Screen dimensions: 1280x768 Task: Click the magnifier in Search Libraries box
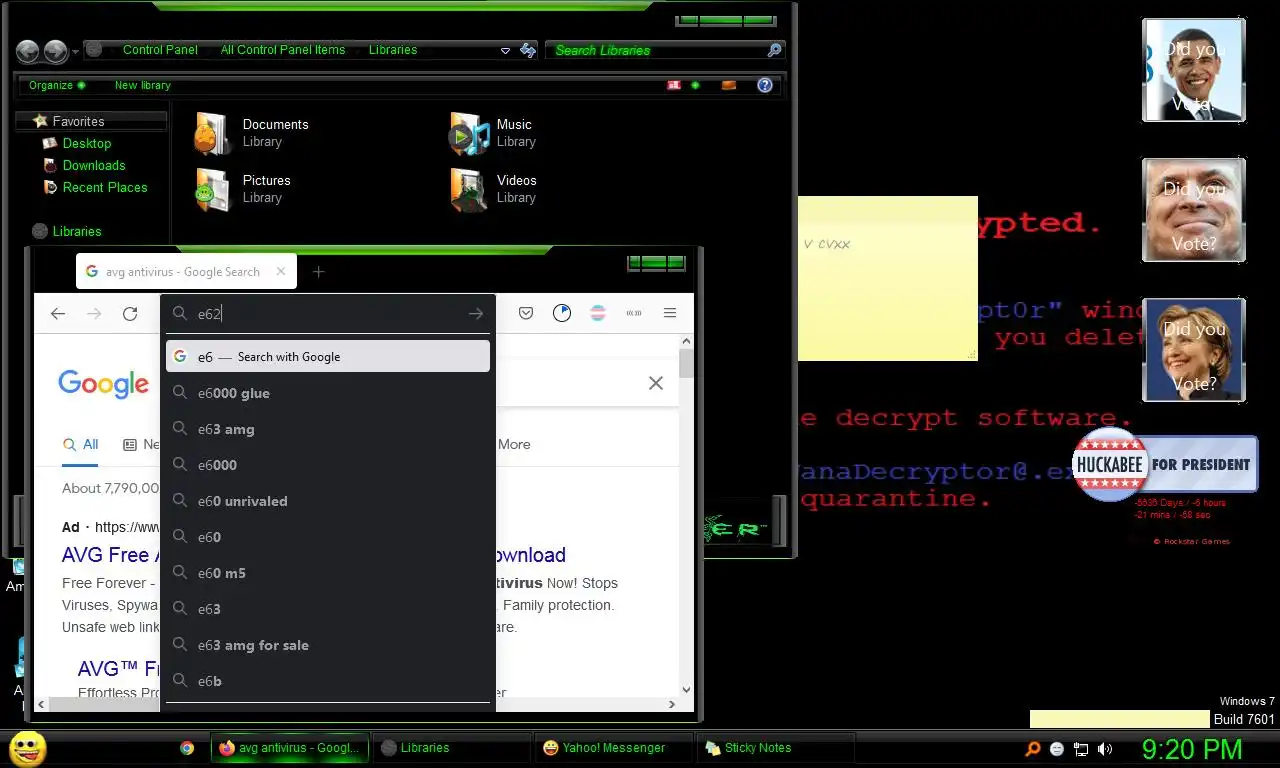pos(774,50)
